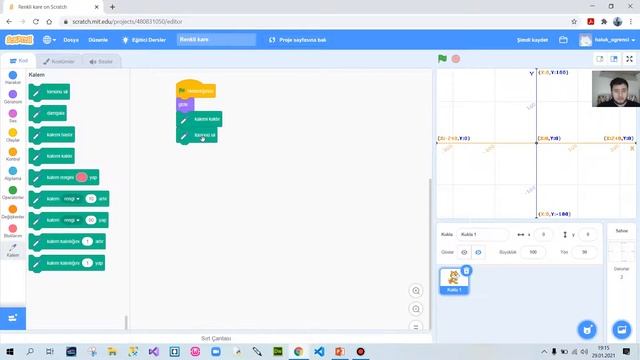This screenshot has height=360, width=640.
Task: Click the Scratch logo
Action: point(19,40)
